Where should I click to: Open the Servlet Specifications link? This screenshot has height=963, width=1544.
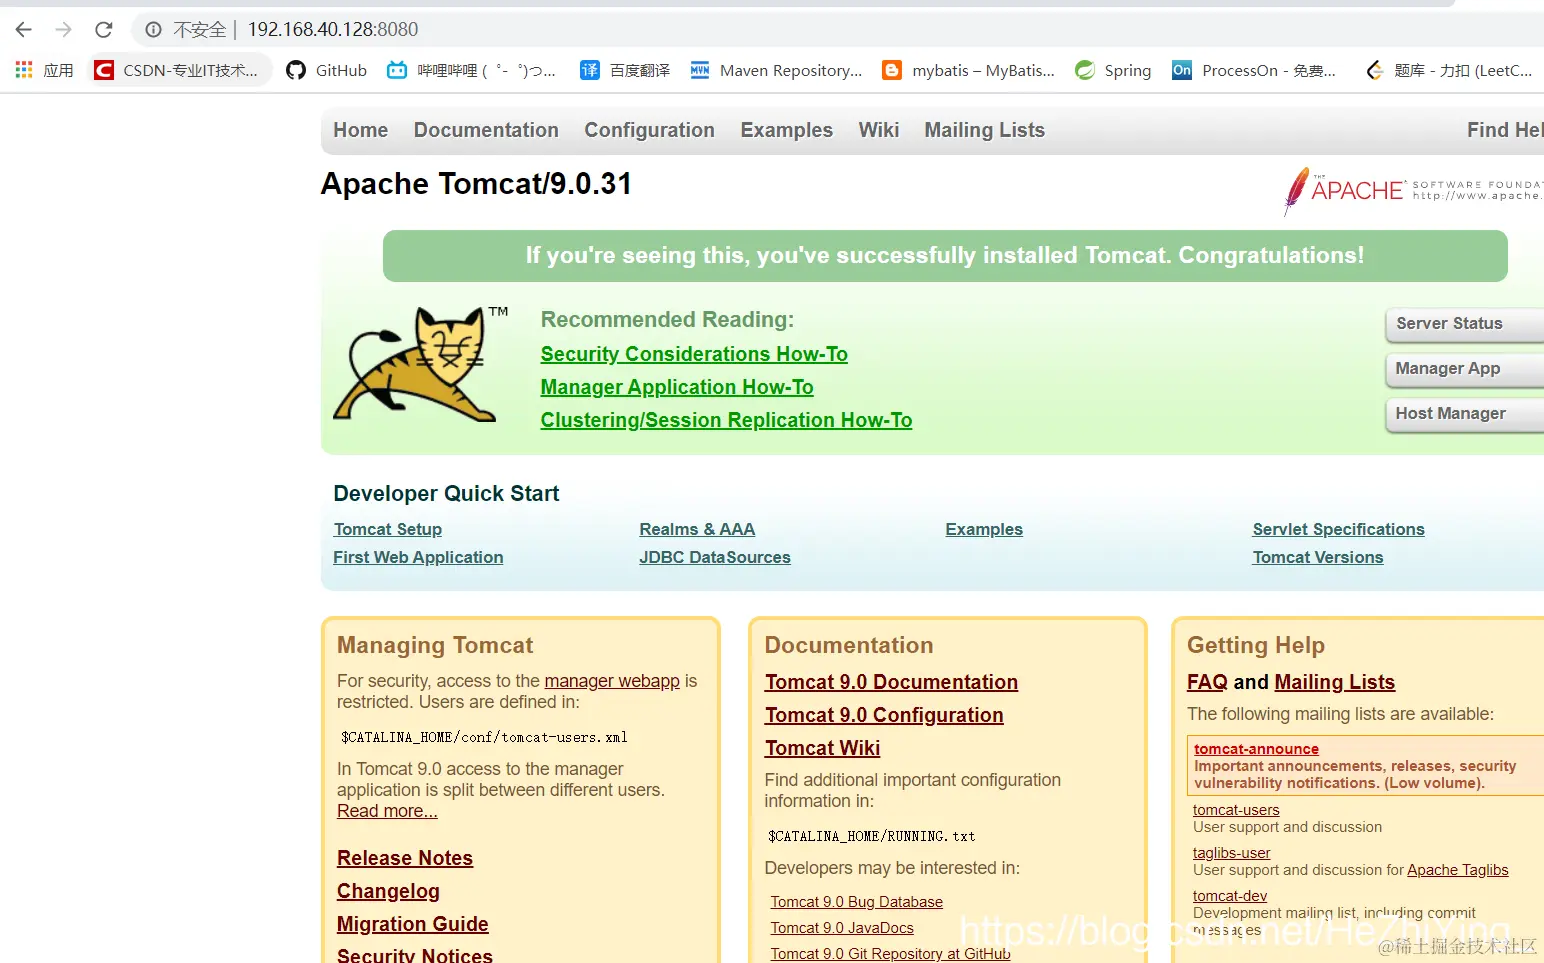pyautogui.click(x=1338, y=529)
